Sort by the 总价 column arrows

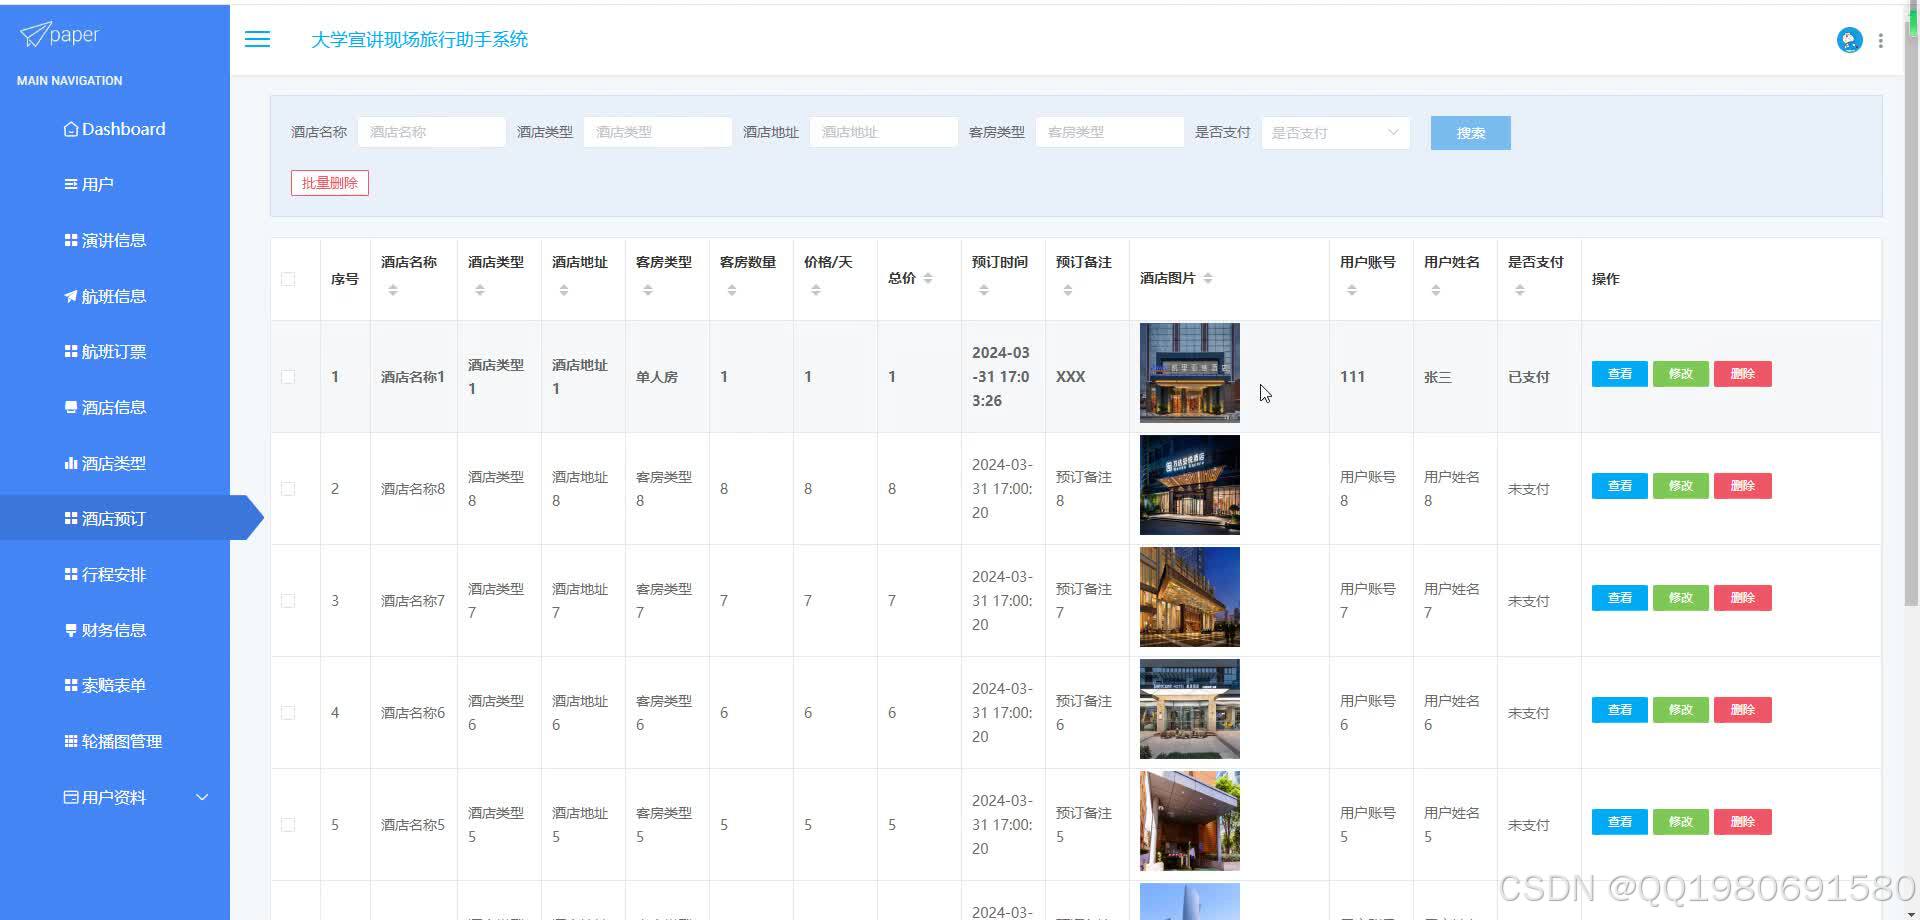point(928,278)
